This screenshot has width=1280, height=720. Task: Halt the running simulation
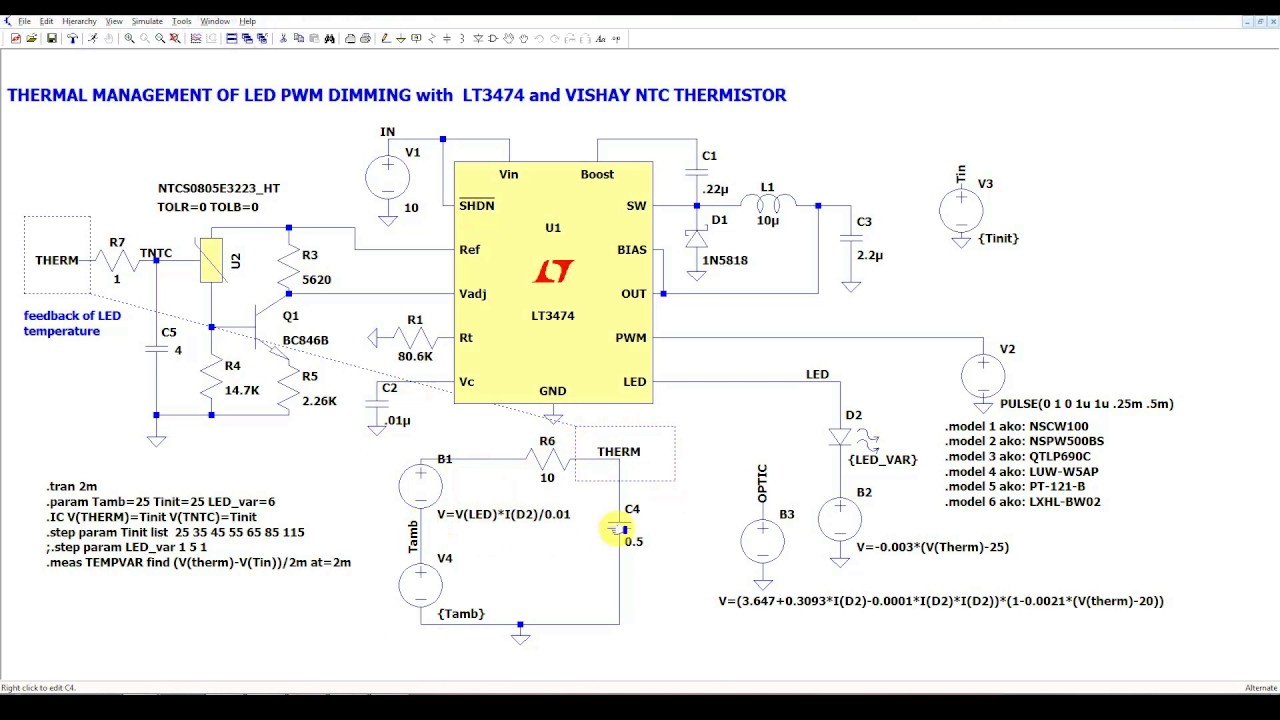109,38
